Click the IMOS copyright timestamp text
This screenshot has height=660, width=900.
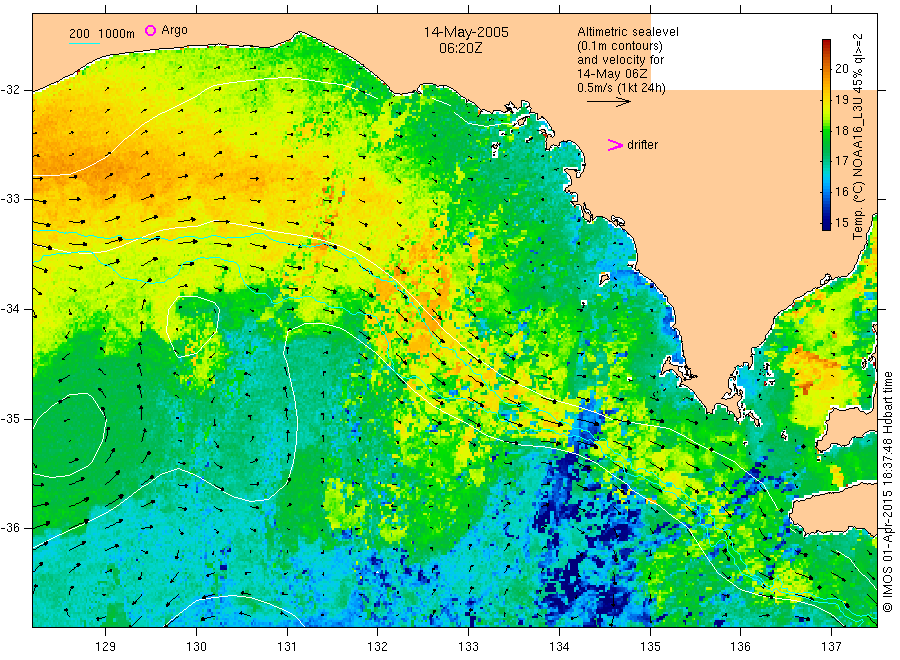[887, 492]
